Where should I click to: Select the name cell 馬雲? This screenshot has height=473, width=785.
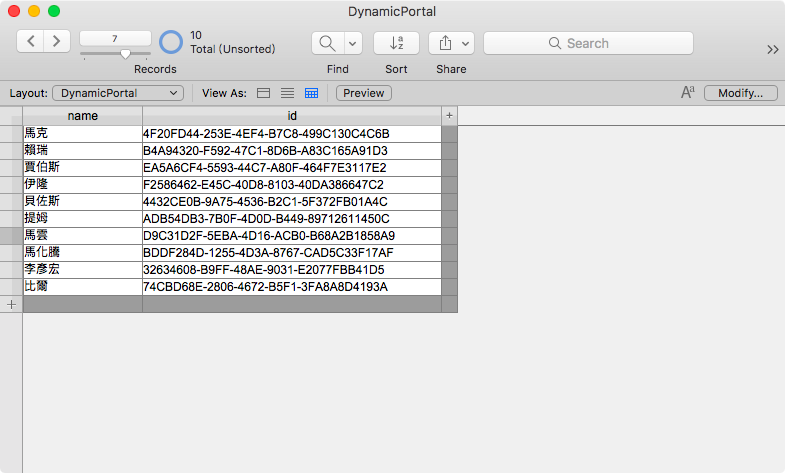83,236
